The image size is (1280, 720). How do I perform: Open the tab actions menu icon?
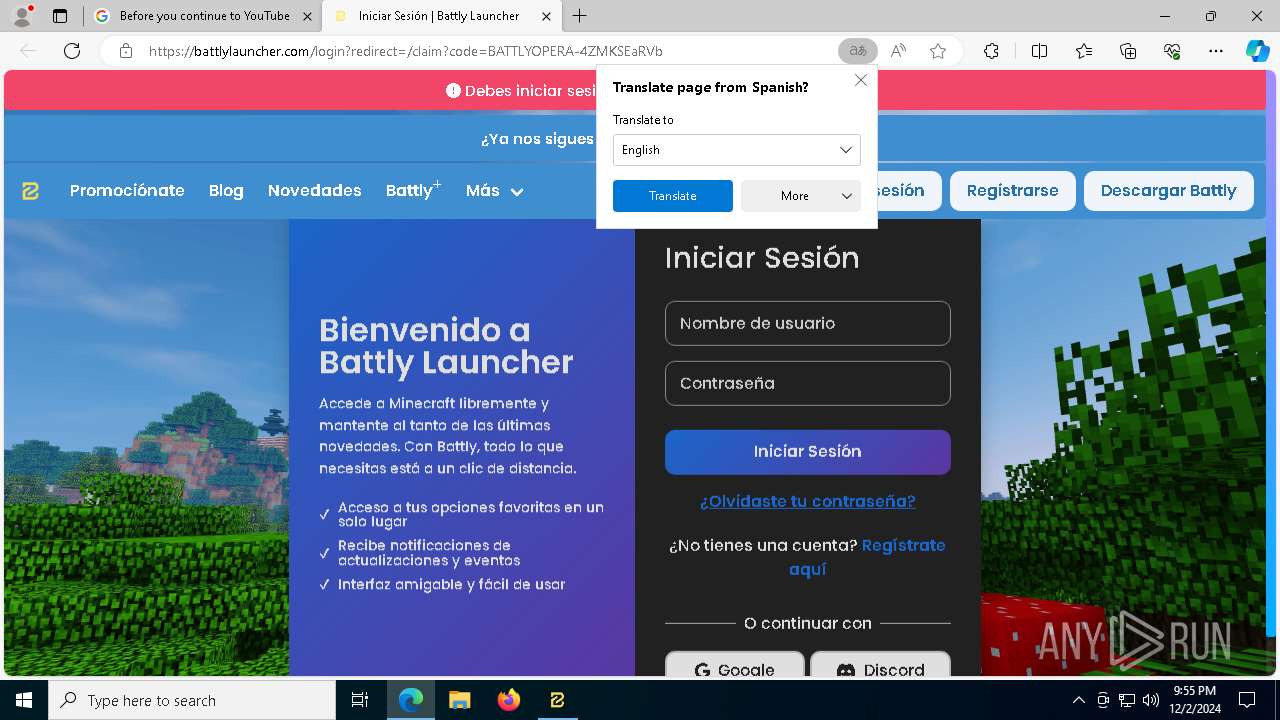pyautogui.click(x=60, y=16)
